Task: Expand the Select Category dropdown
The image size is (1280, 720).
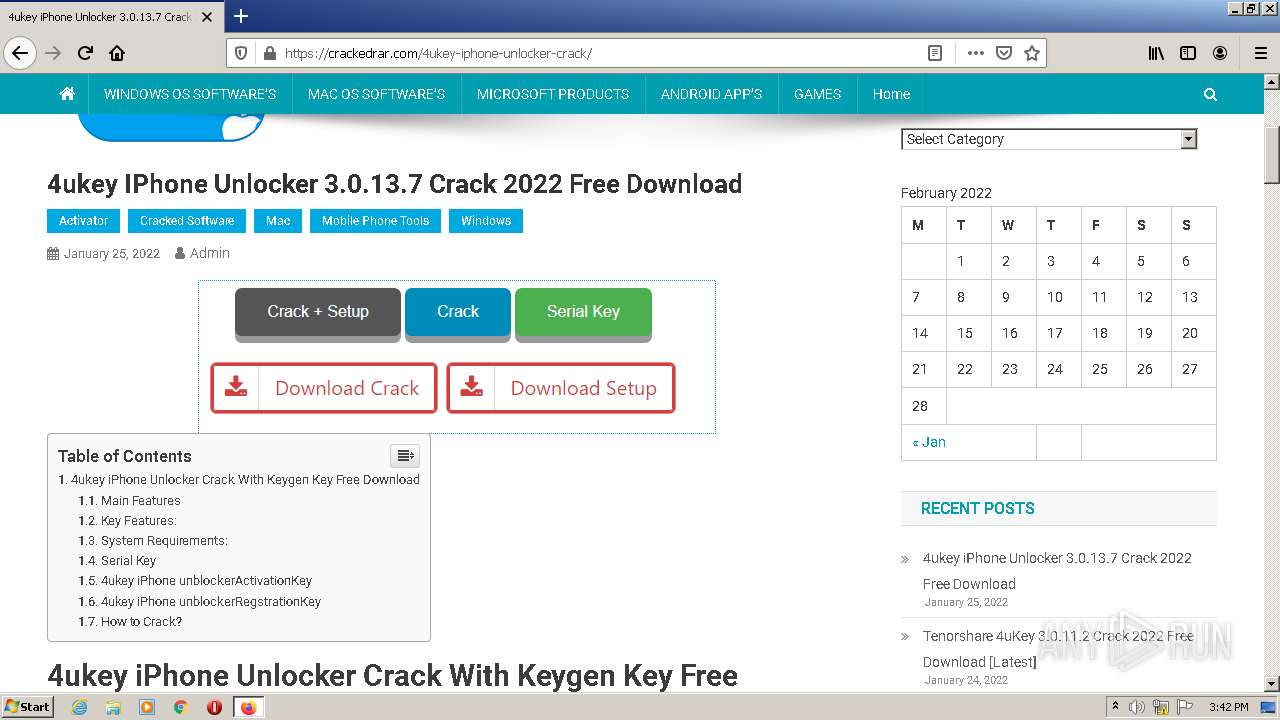Action: tap(1049, 139)
